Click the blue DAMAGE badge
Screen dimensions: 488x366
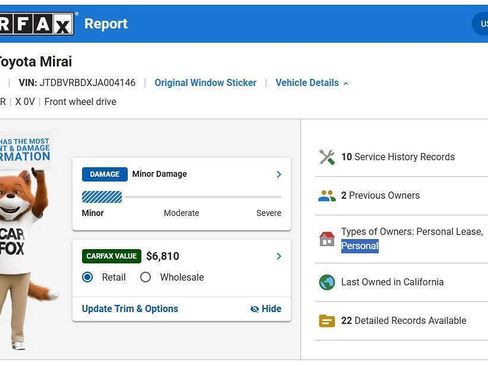tap(105, 174)
